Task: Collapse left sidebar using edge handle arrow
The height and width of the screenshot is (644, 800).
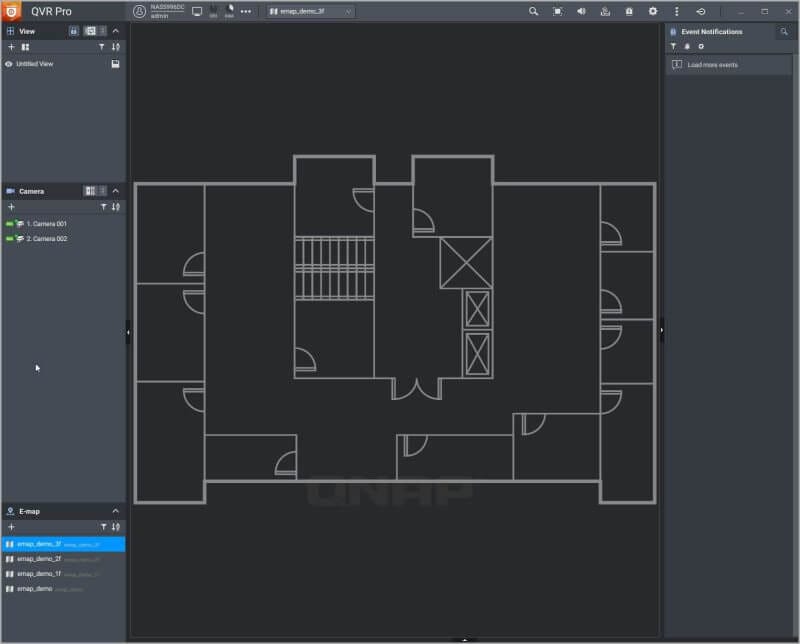Action: [128, 333]
